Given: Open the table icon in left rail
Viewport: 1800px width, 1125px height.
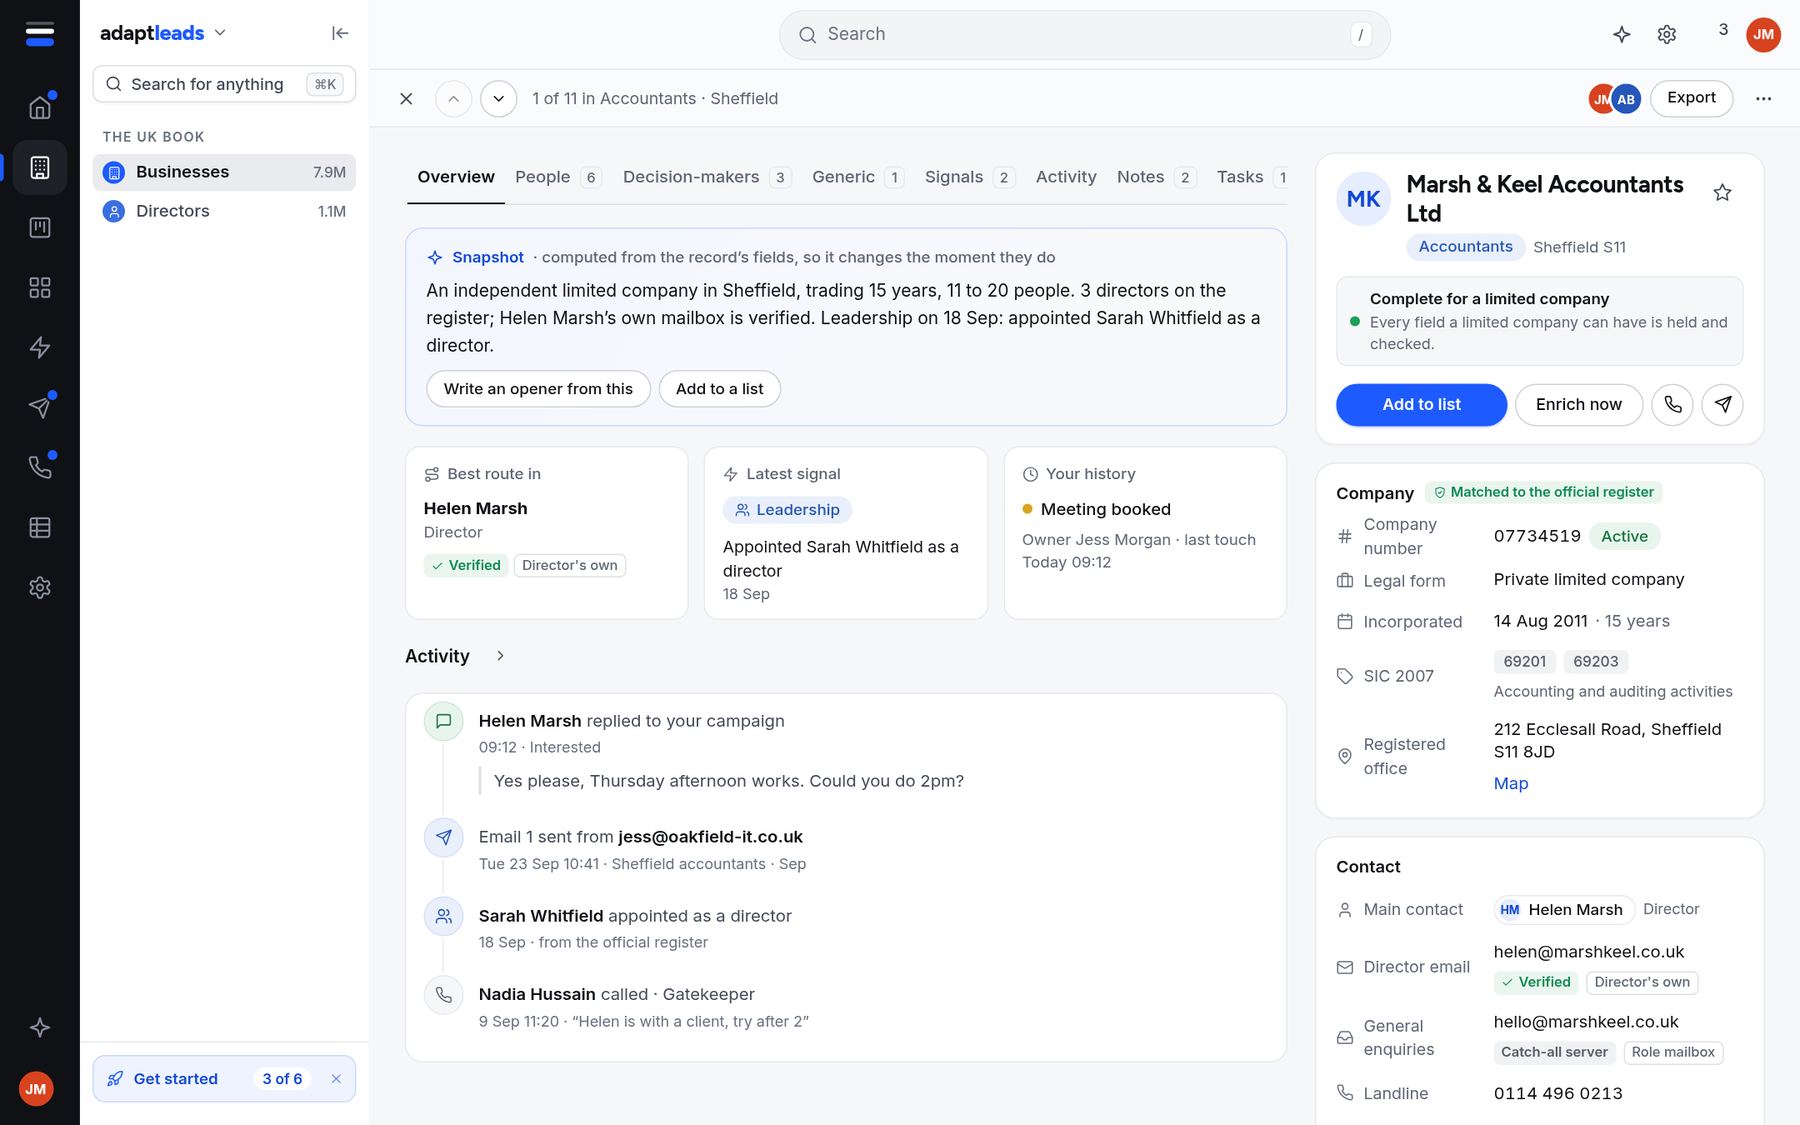Looking at the screenshot, I should tap(40, 527).
